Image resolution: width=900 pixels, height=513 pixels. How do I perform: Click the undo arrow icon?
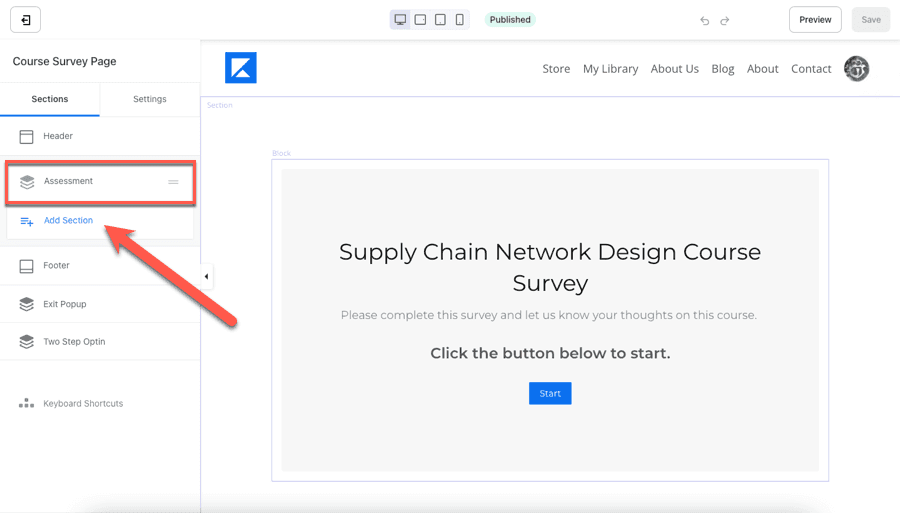[705, 20]
